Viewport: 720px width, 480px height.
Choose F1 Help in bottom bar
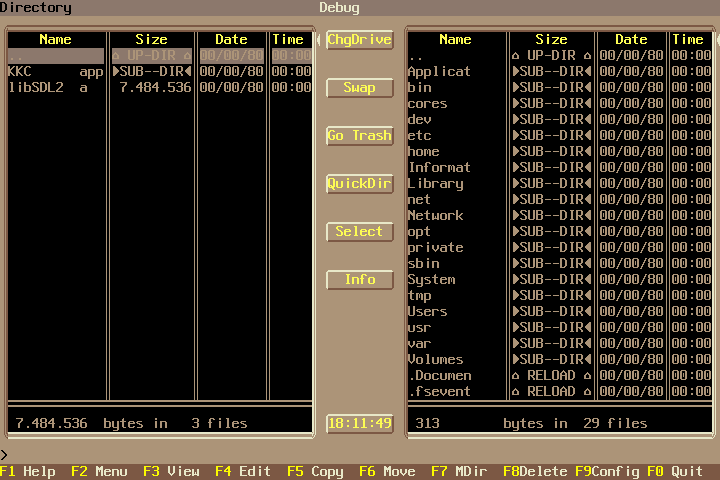[28, 471]
